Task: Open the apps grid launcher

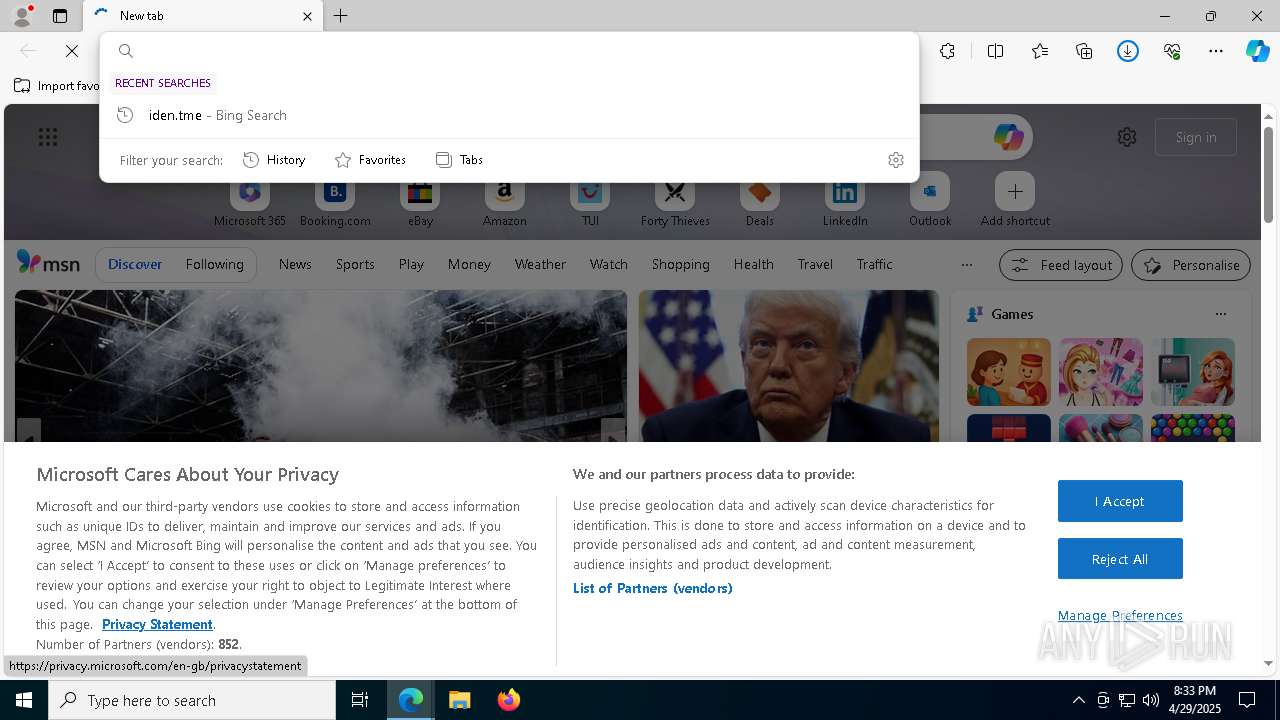Action: click(x=48, y=137)
